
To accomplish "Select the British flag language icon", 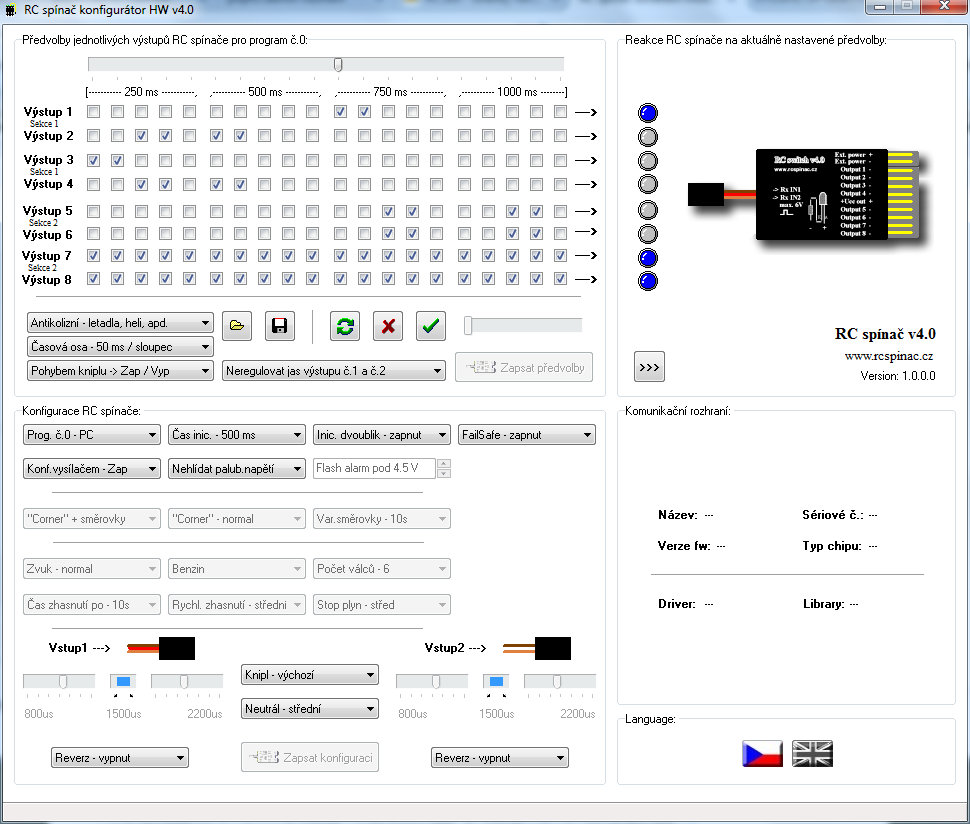I will click(x=812, y=753).
